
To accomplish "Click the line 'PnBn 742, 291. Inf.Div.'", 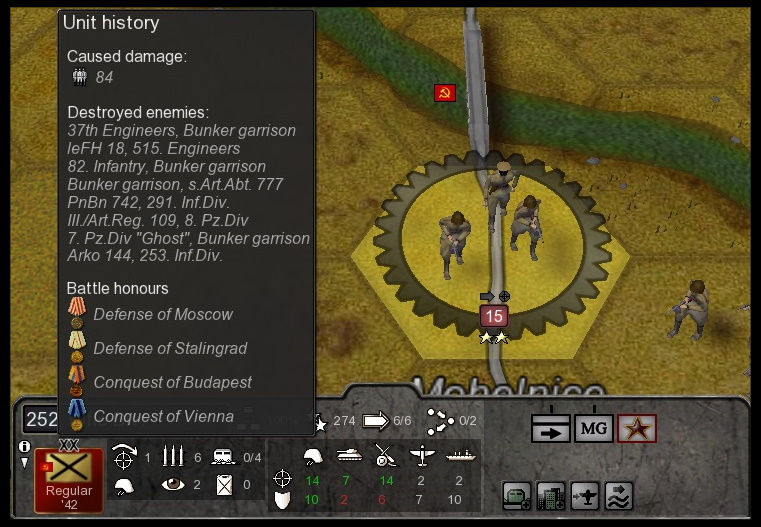I will 148,202.
